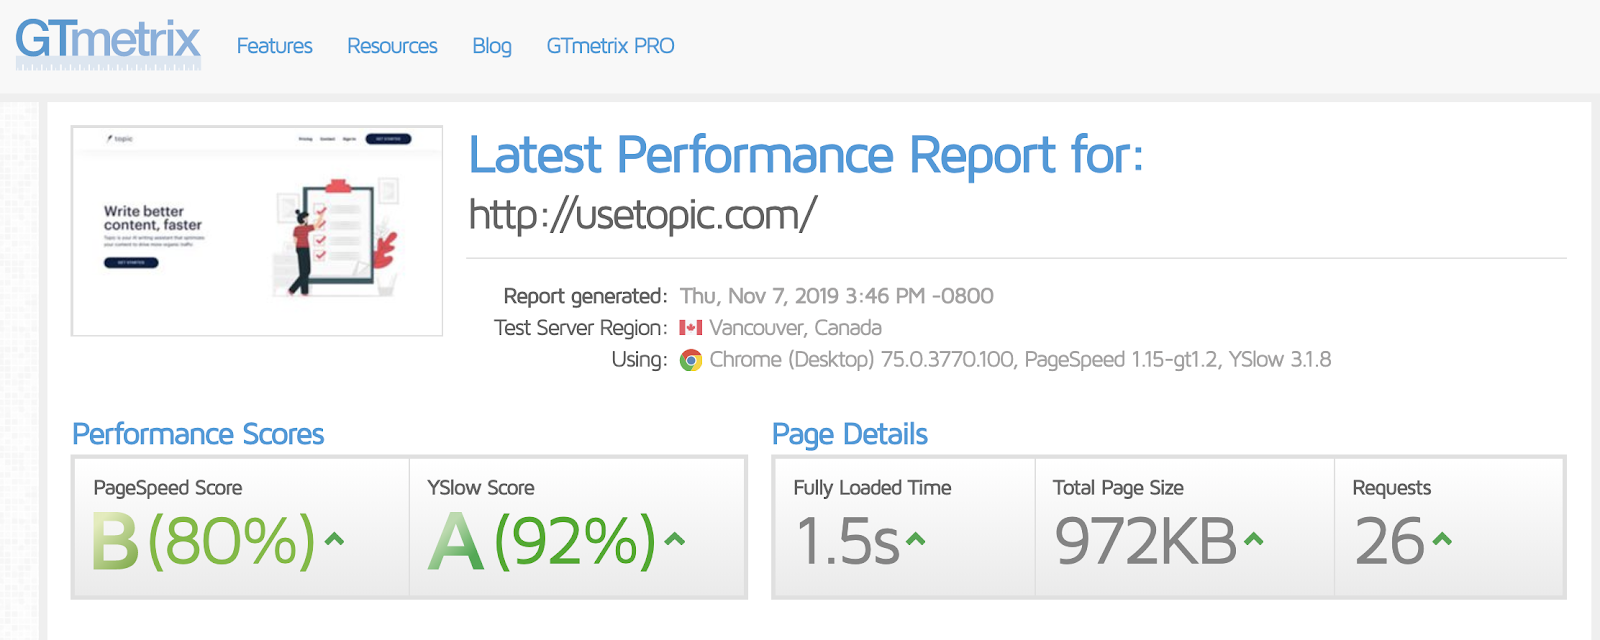The height and width of the screenshot is (640, 1600).
Task: Click the 972KB total page size value
Action: (x=1146, y=542)
